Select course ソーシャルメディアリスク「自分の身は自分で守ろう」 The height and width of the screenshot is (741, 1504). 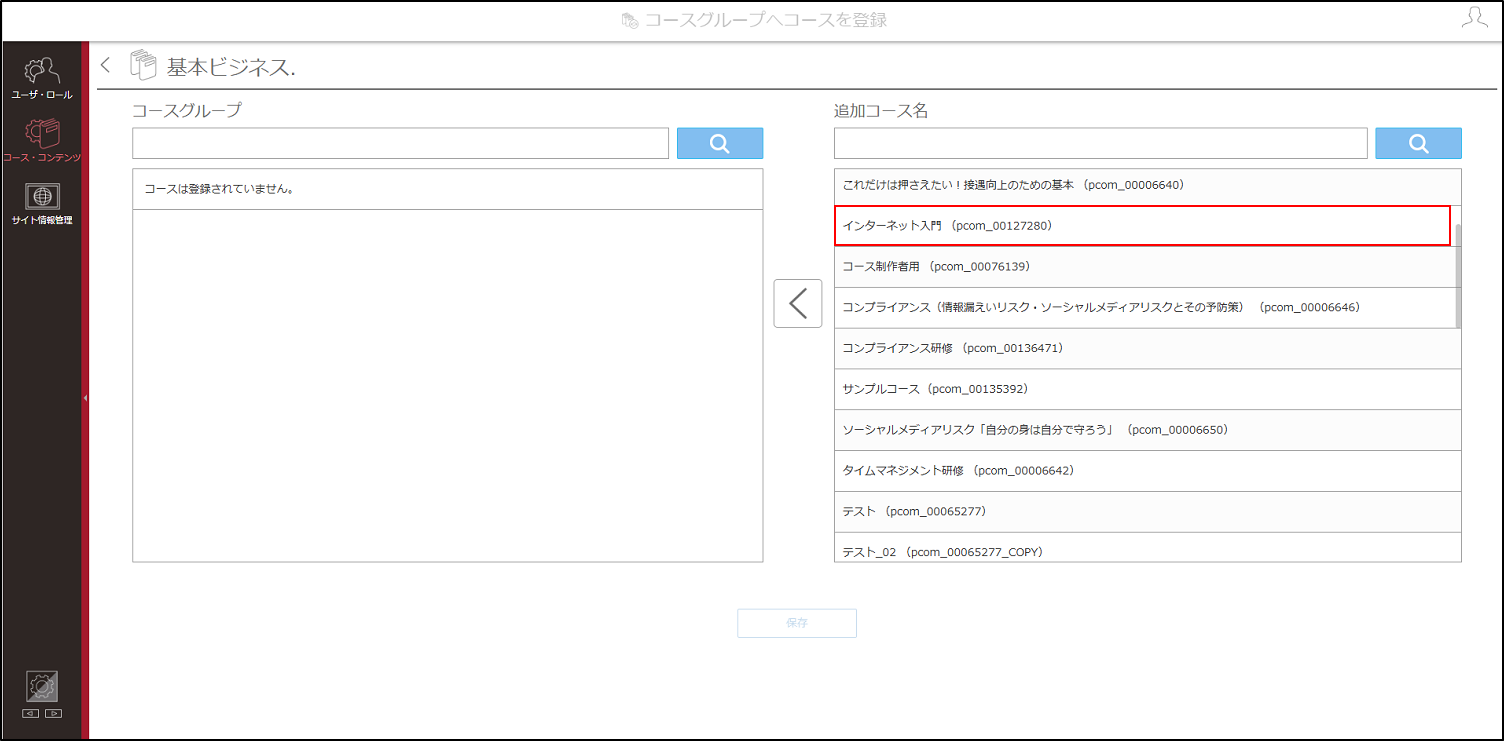tap(1147, 430)
